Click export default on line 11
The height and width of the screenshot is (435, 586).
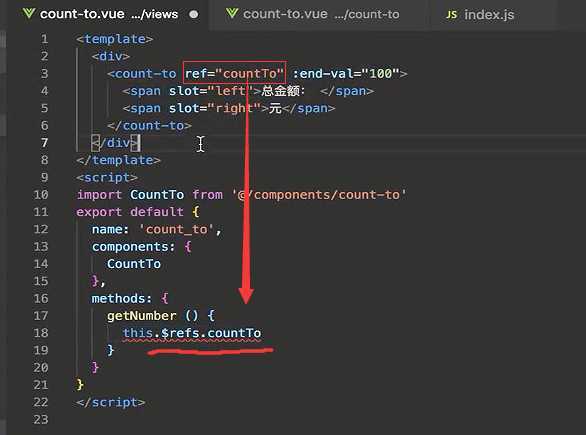pos(130,212)
